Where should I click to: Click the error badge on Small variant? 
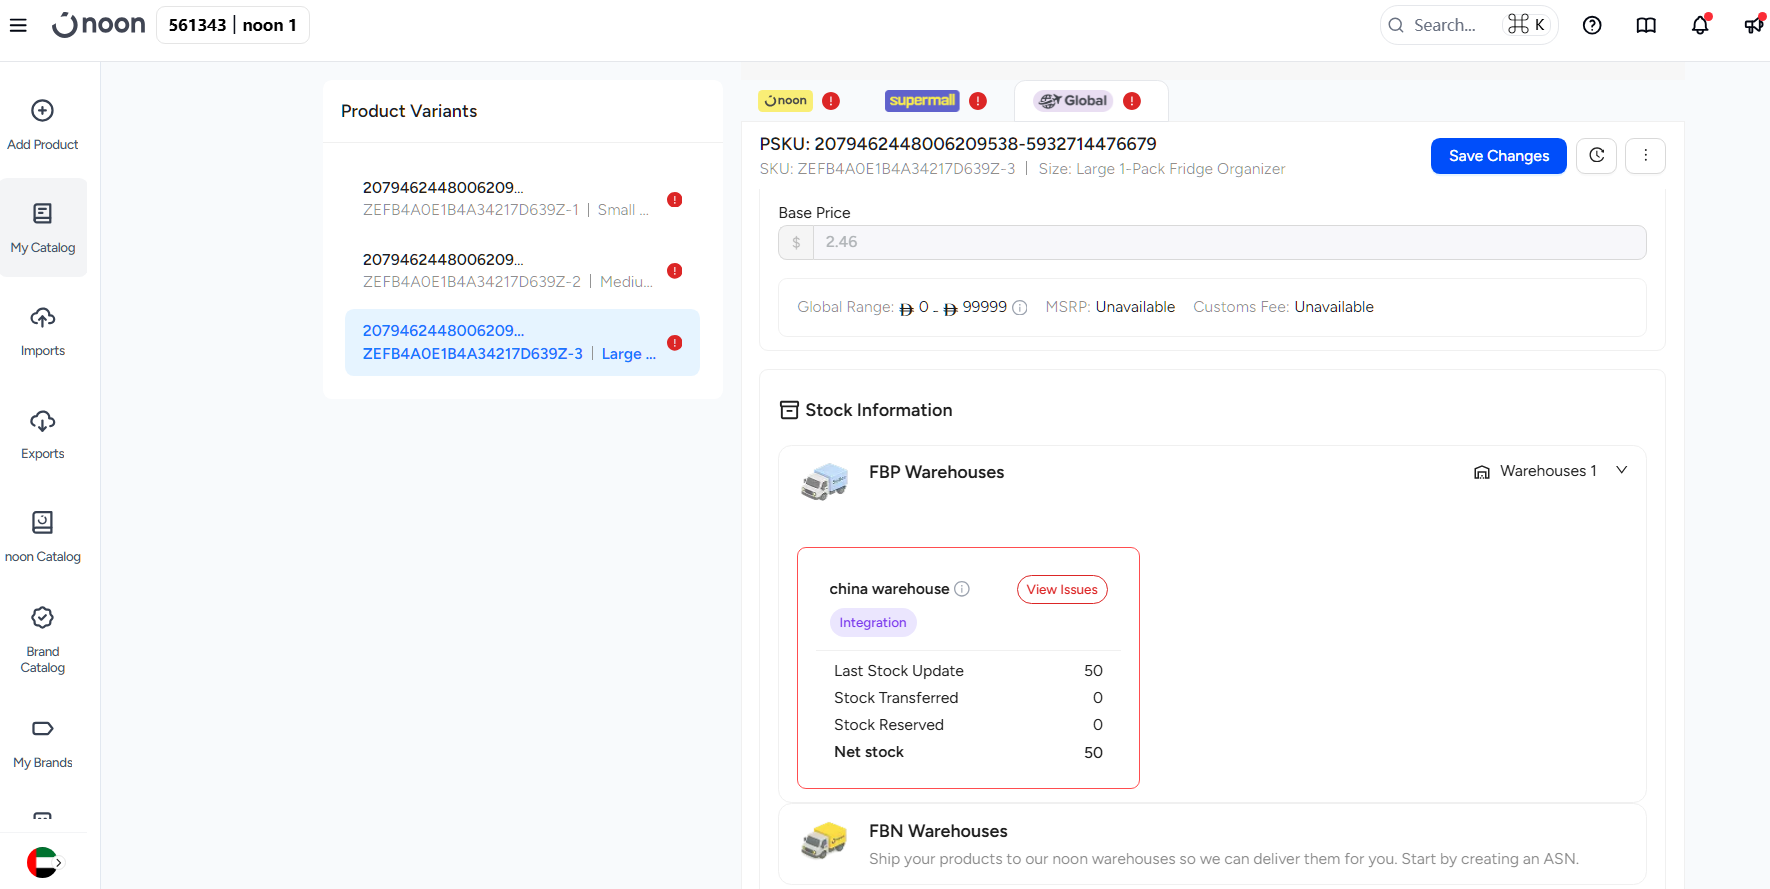(675, 199)
